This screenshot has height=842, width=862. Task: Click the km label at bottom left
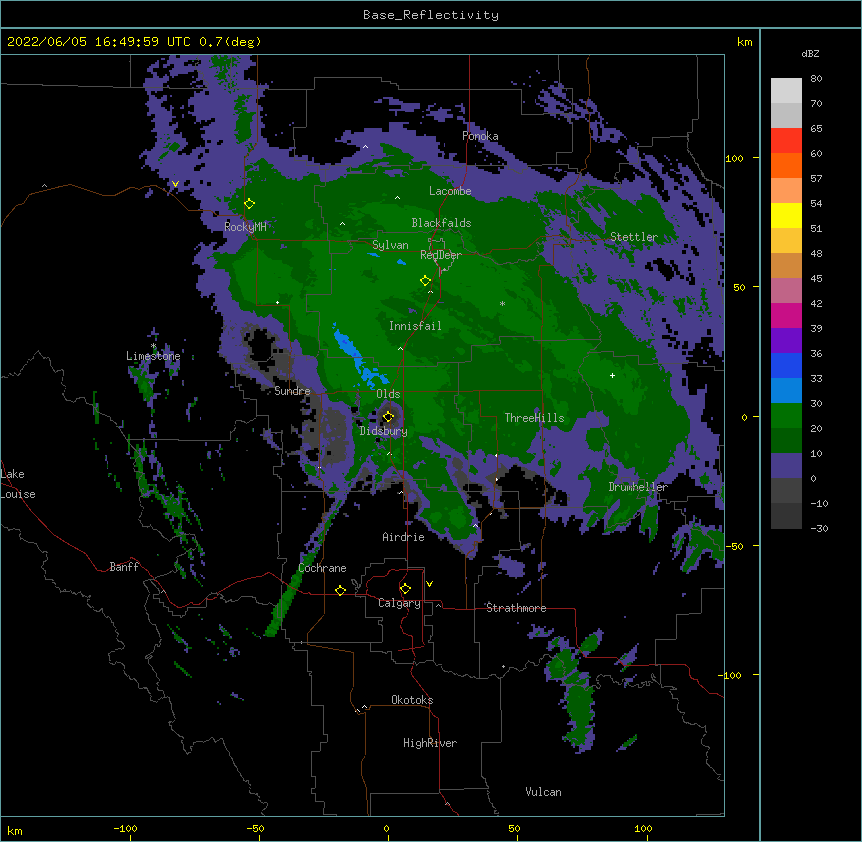15,831
